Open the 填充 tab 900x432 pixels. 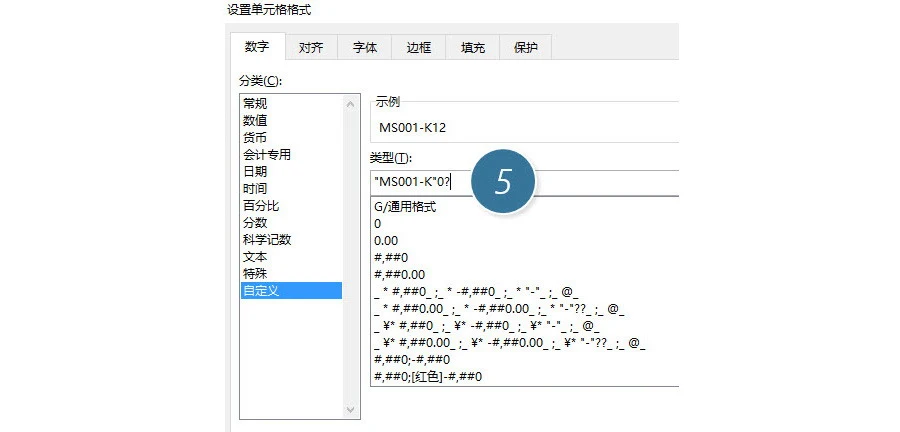tap(472, 48)
